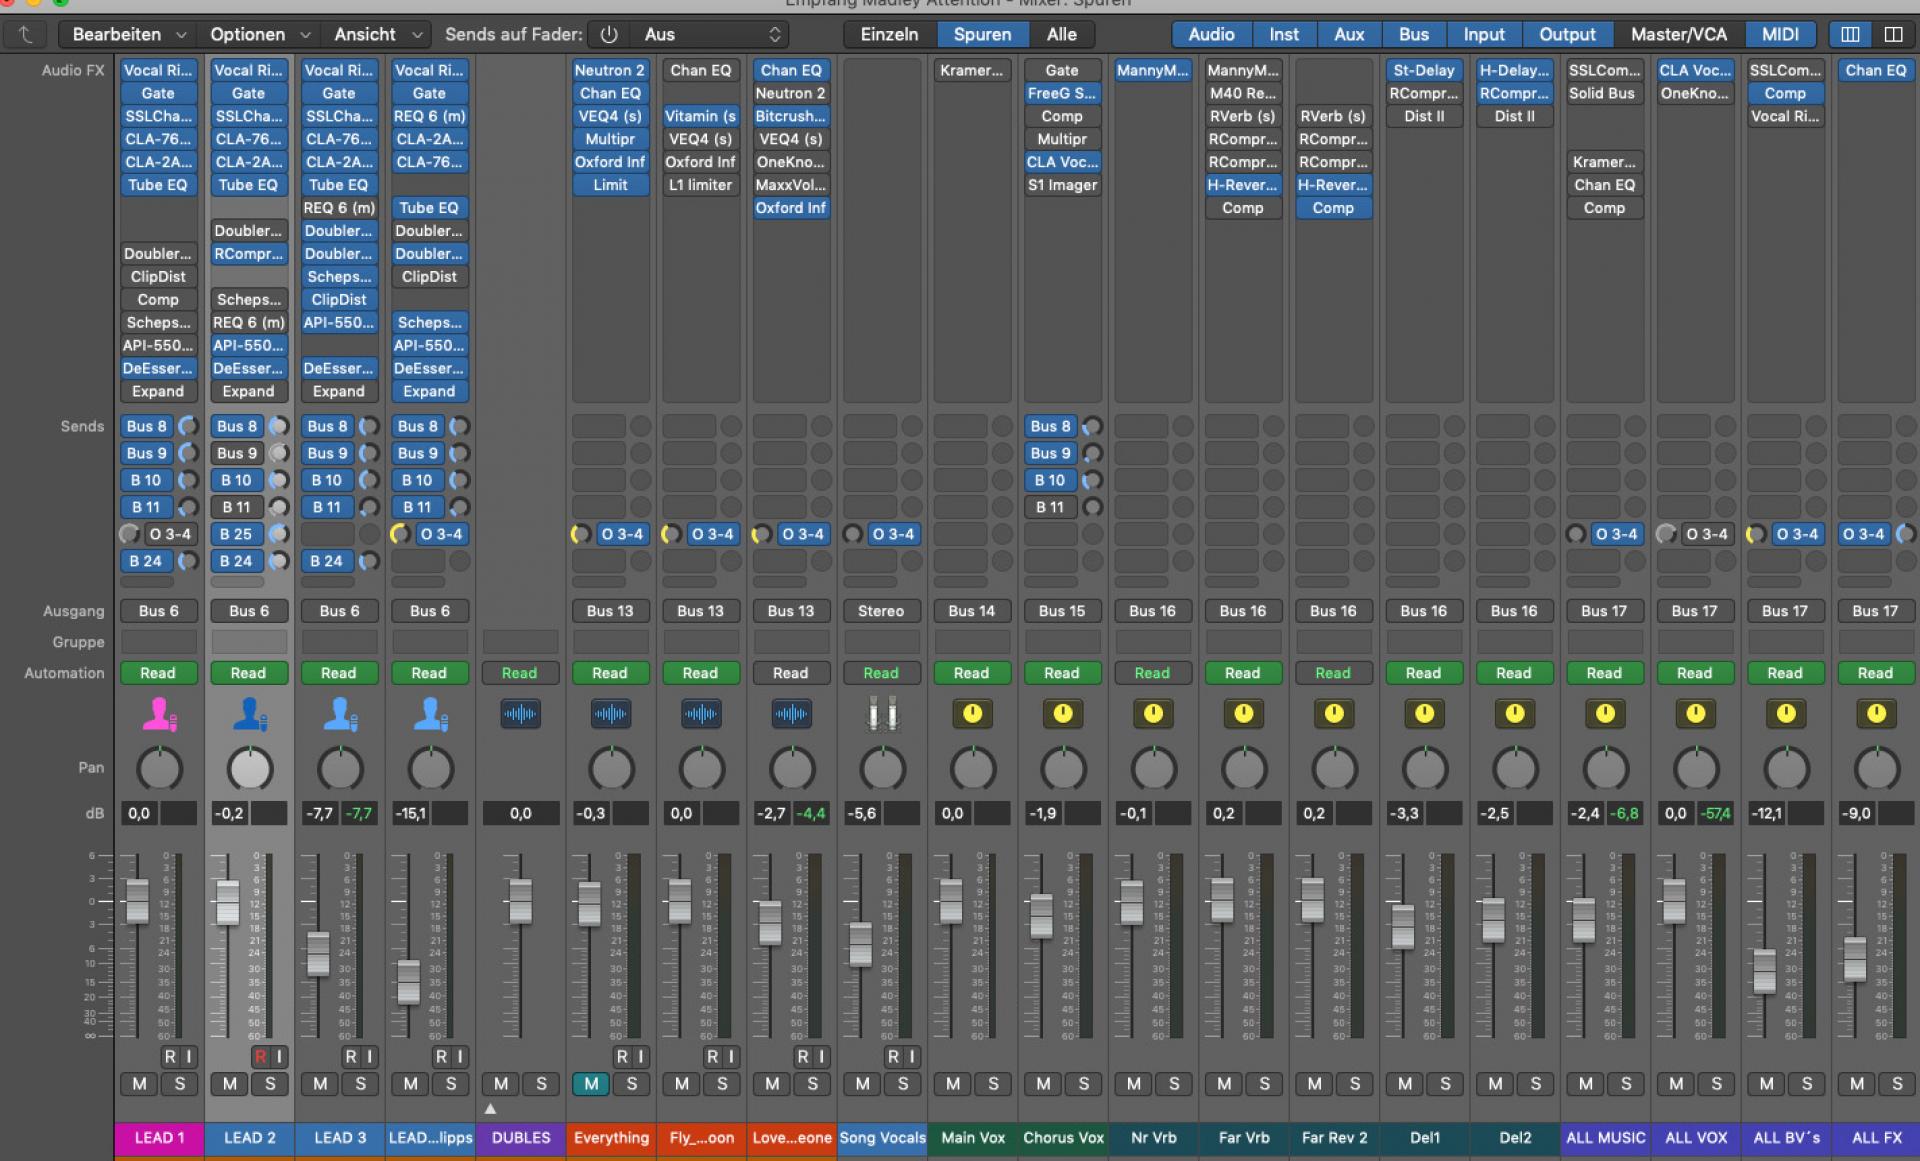Click the LEAD 3 volume fader
Image resolution: width=1920 pixels, height=1161 pixels.
pyautogui.click(x=318, y=953)
